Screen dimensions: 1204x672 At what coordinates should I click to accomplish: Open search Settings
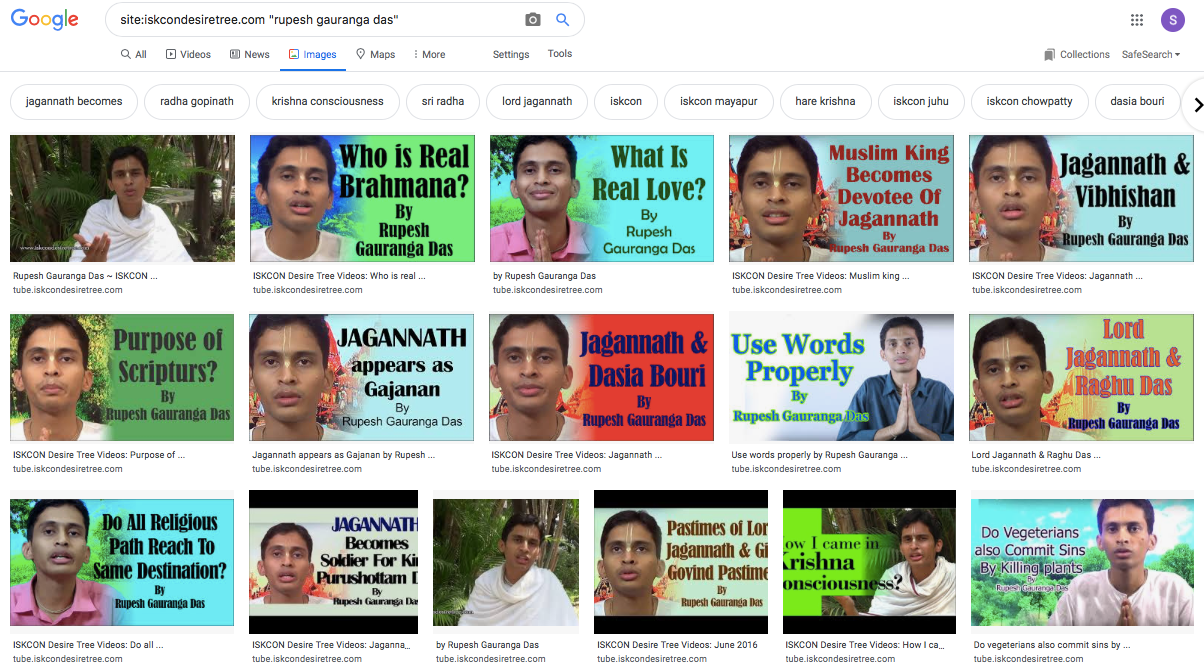511,55
